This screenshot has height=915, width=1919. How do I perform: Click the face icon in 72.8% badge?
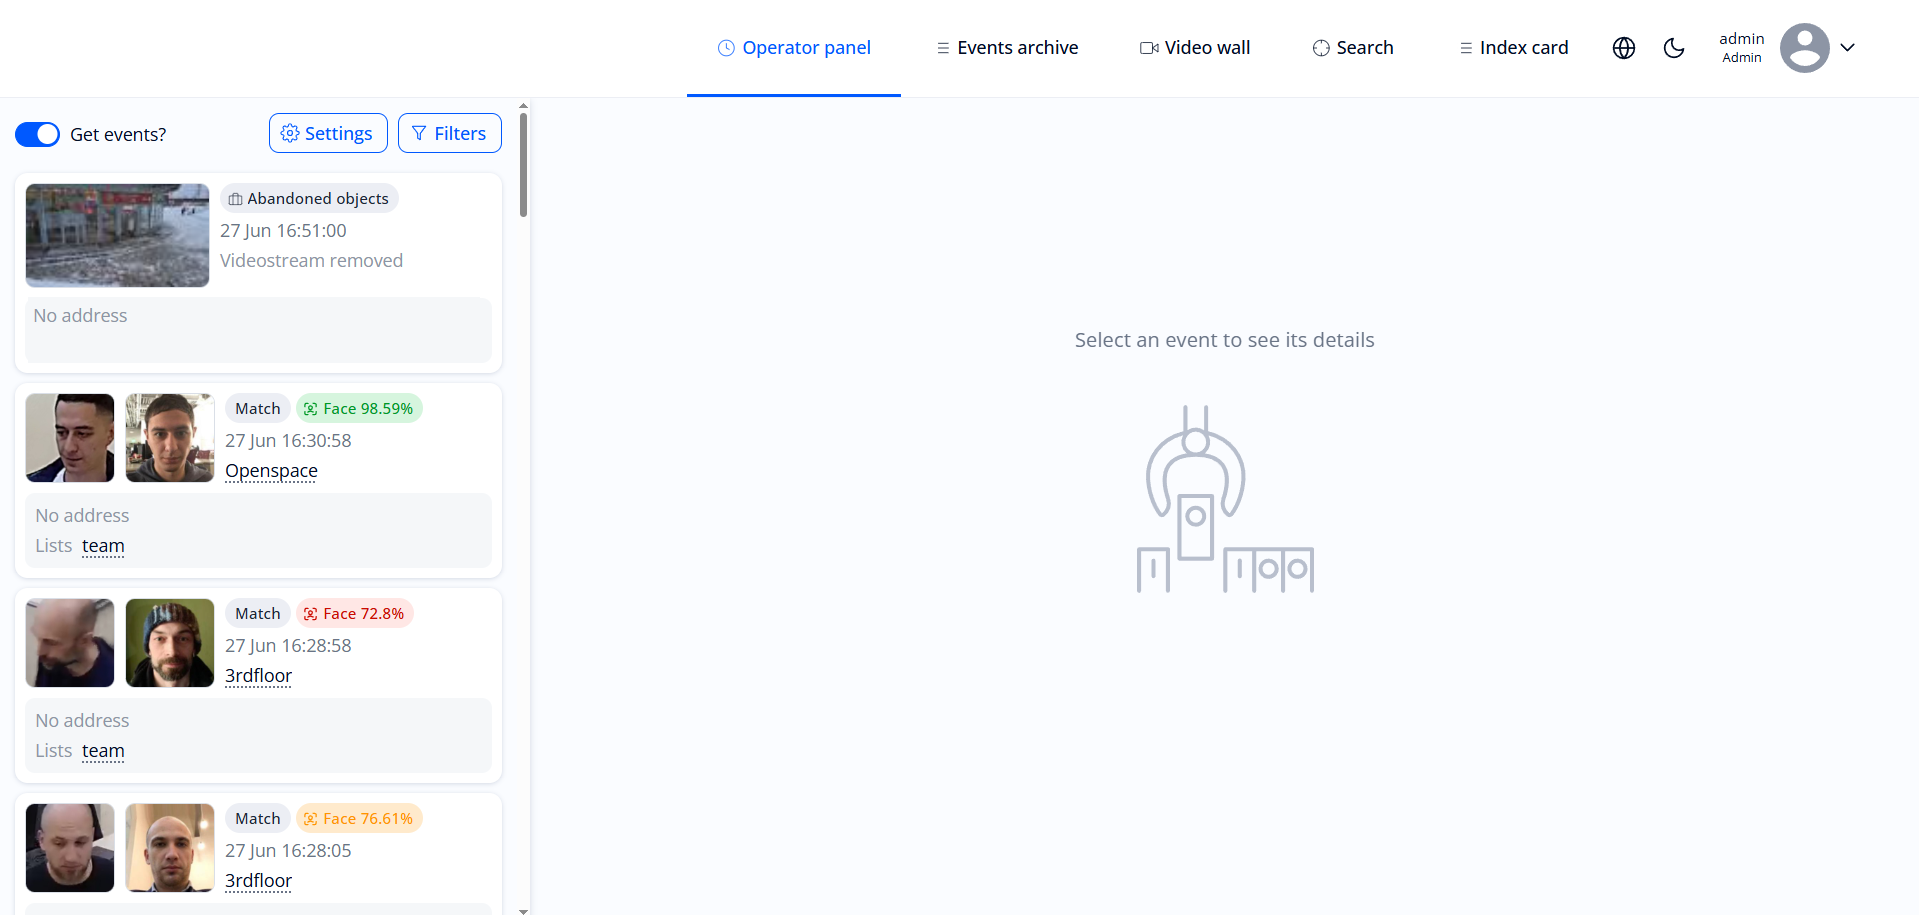click(311, 614)
